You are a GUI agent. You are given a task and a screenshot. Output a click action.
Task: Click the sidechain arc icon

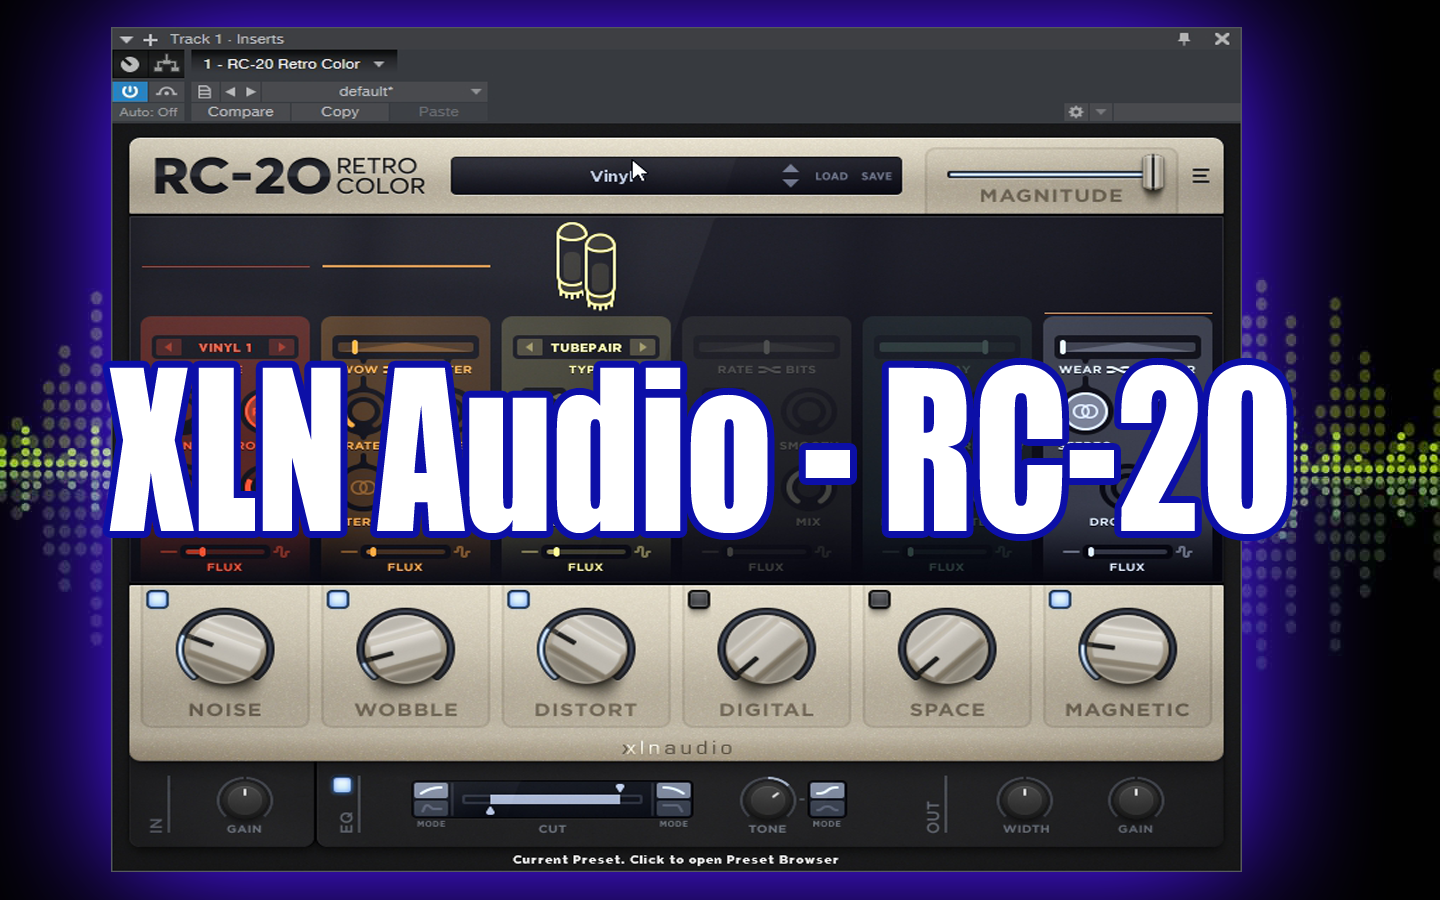pyautogui.click(x=166, y=91)
